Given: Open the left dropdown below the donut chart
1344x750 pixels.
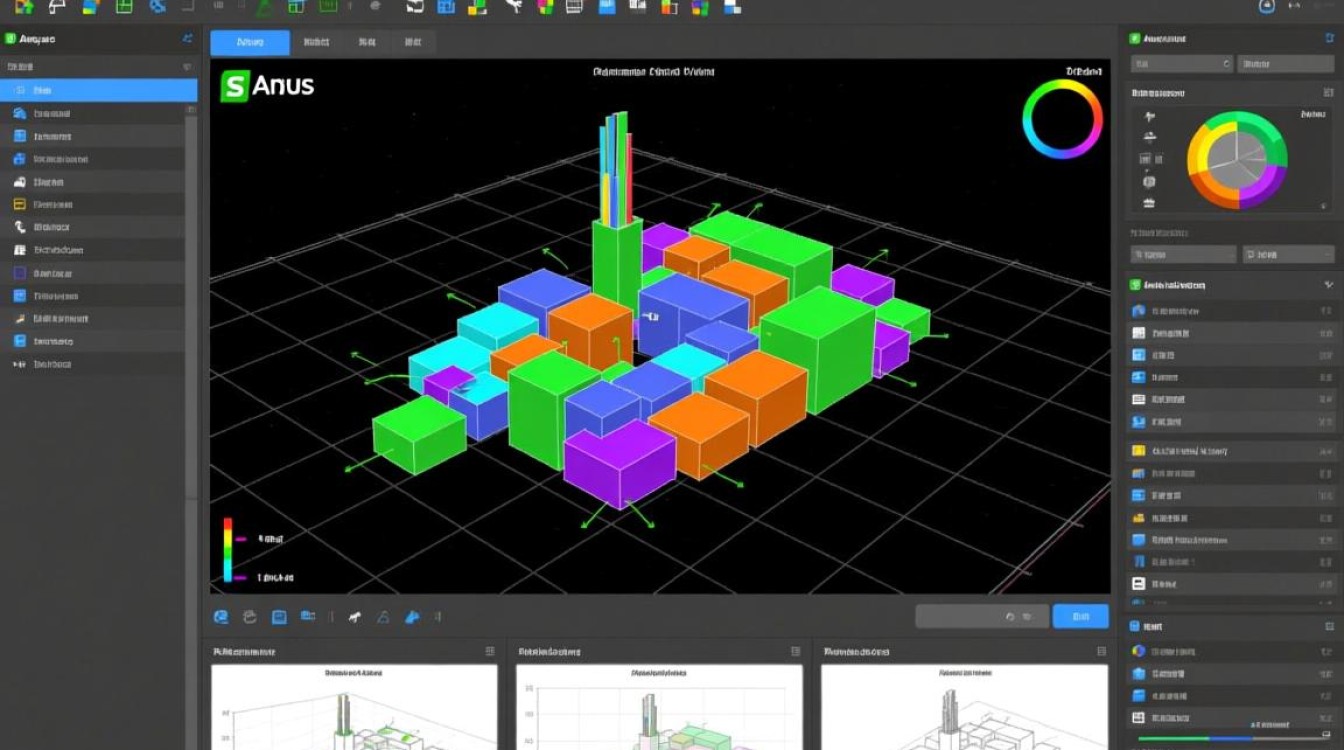Looking at the screenshot, I should click(x=1183, y=255).
